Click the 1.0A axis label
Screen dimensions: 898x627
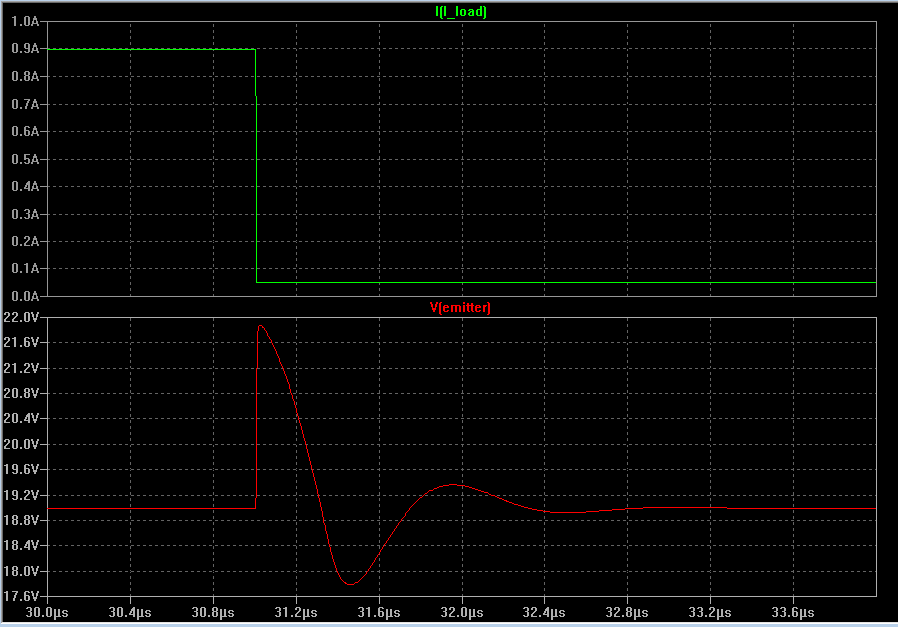25,22
